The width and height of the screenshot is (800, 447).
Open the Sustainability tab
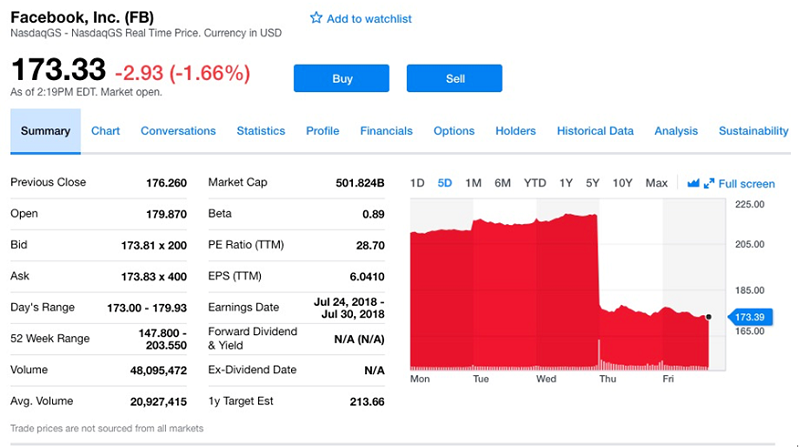(754, 131)
